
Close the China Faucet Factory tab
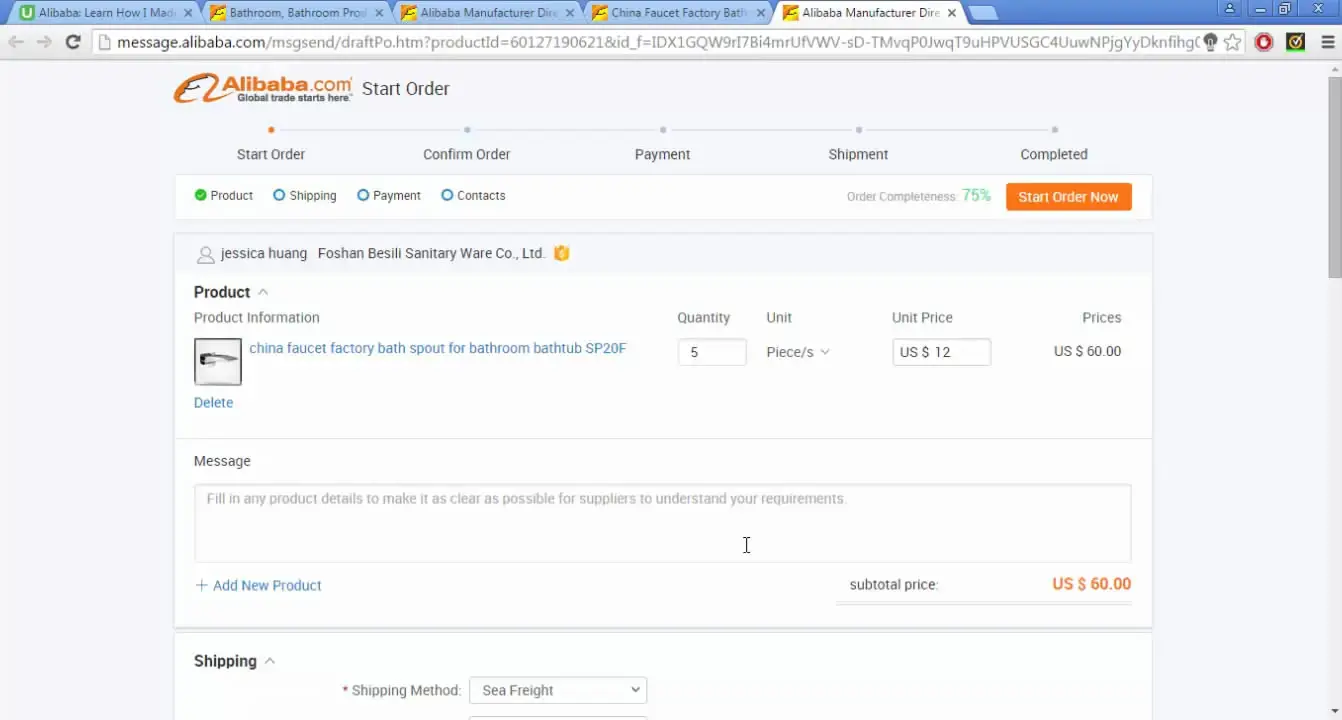click(x=761, y=13)
